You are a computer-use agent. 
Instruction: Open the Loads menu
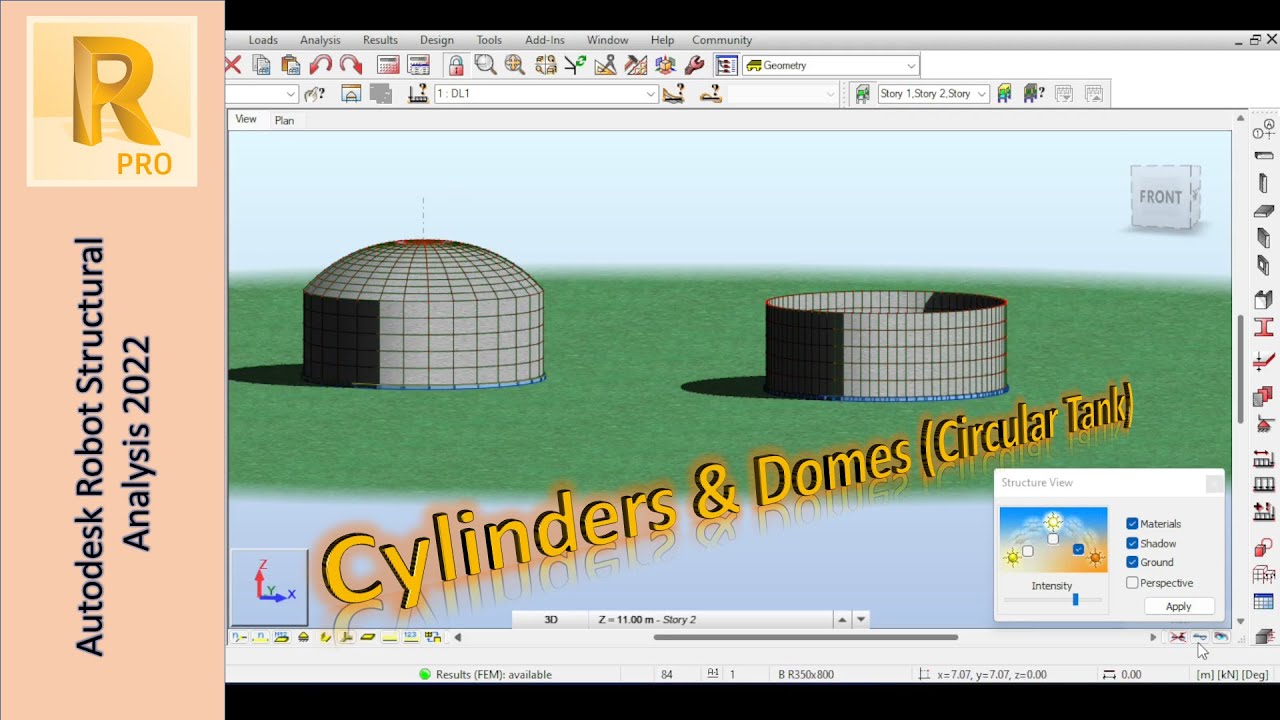pos(263,40)
